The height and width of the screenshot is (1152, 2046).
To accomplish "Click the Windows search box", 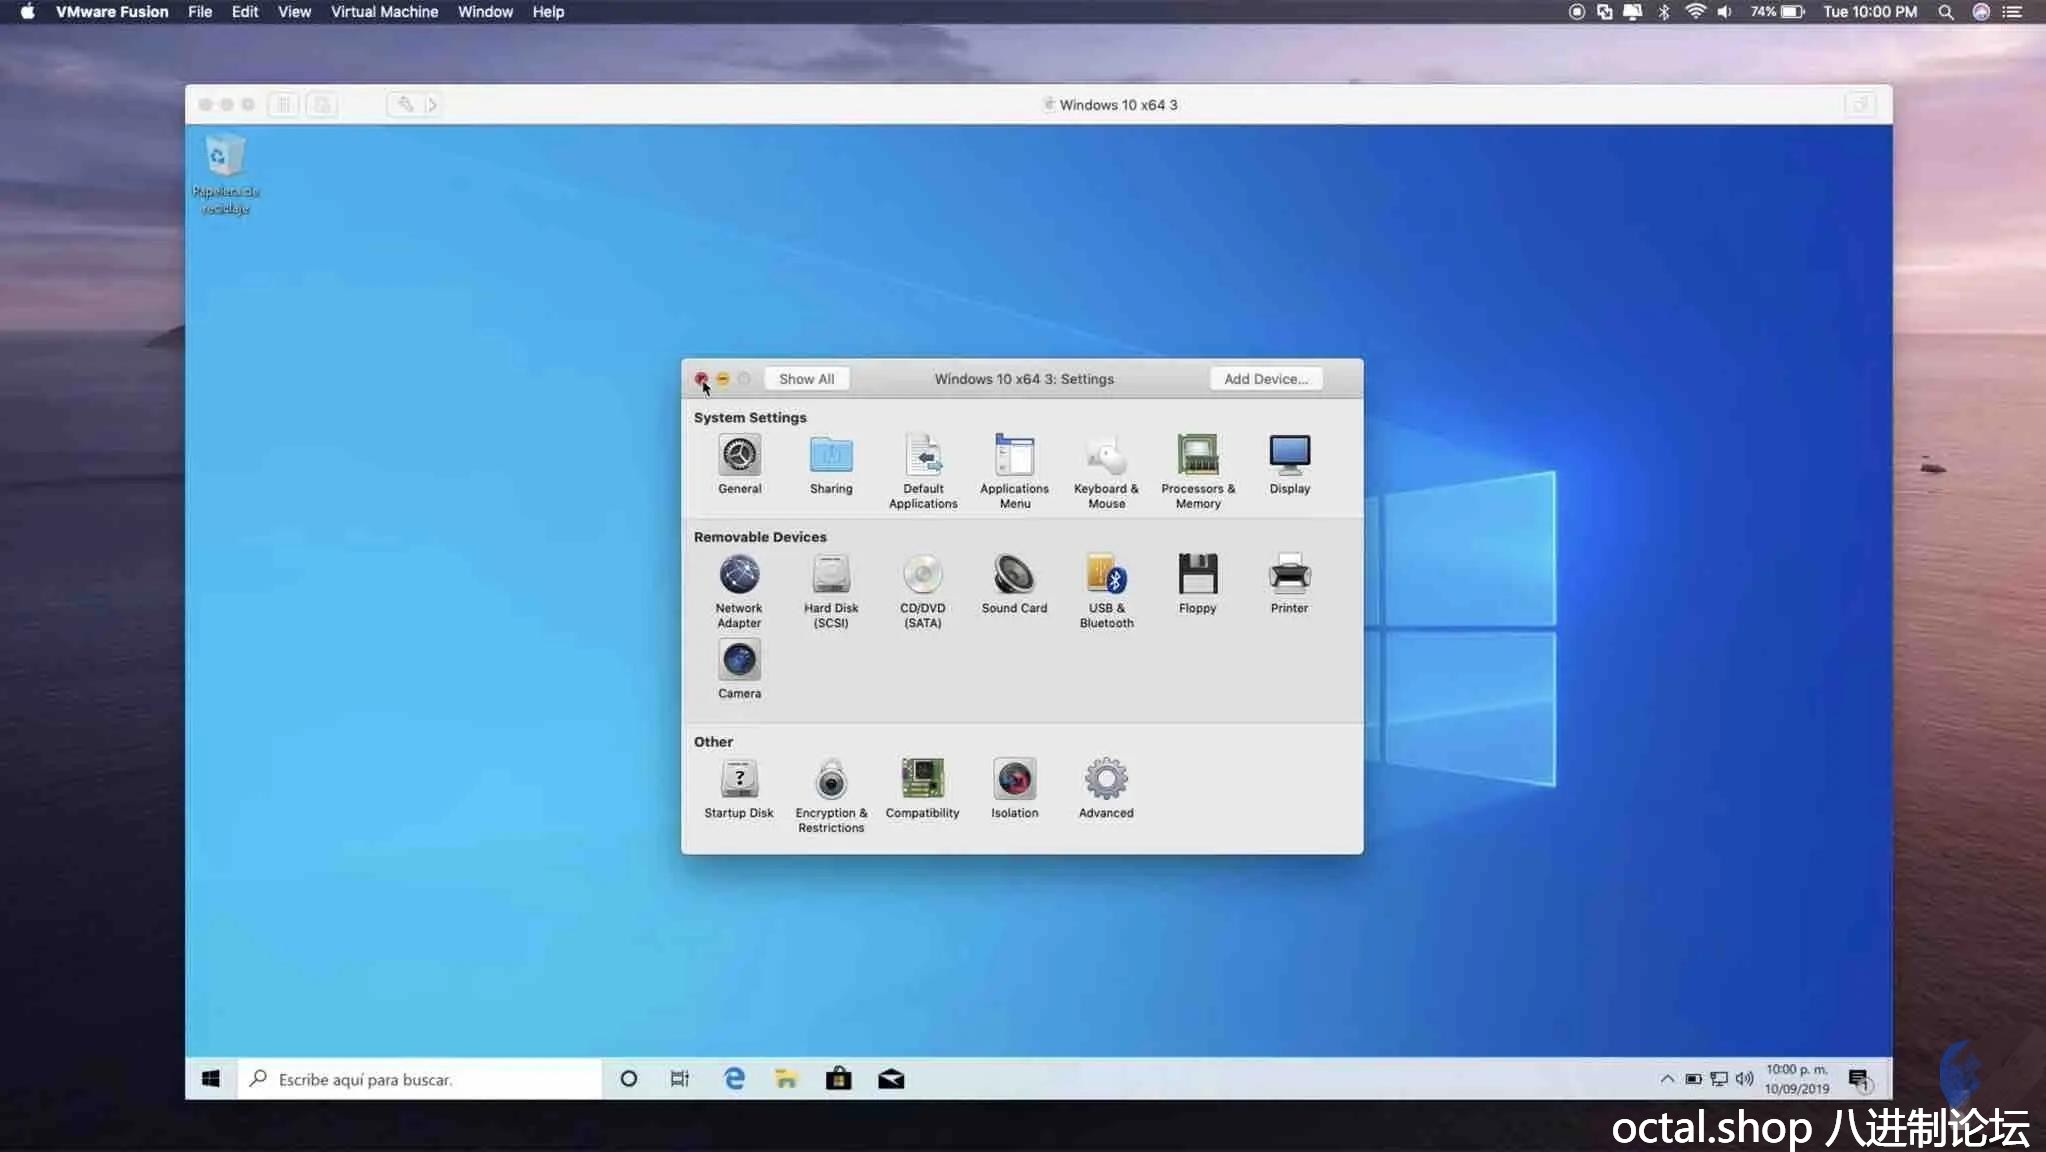I will (x=419, y=1079).
